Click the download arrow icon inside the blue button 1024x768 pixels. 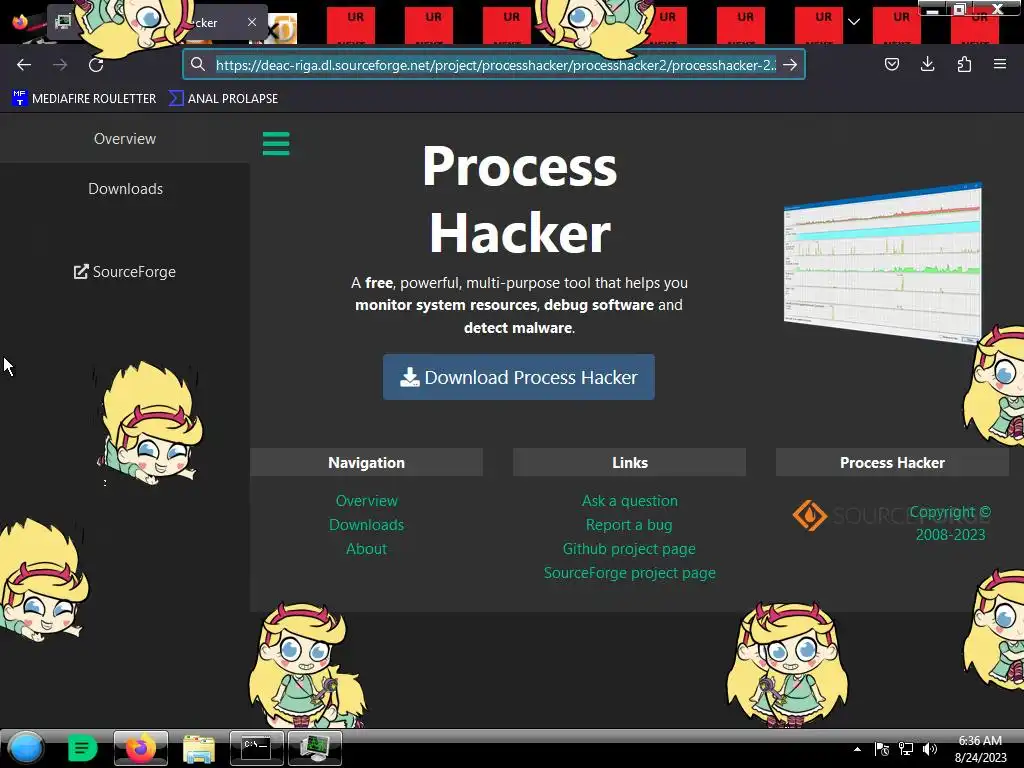(409, 377)
